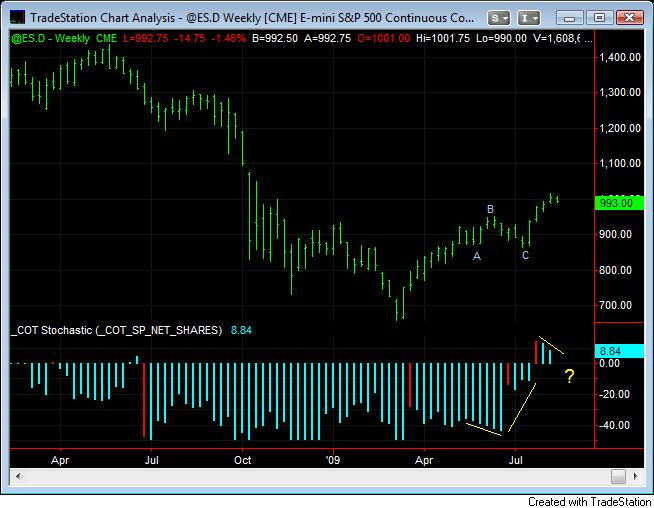Image resolution: width=654 pixels, height=508 pixels.
Task: Select the text annotation B on chart
Action: 490,209
